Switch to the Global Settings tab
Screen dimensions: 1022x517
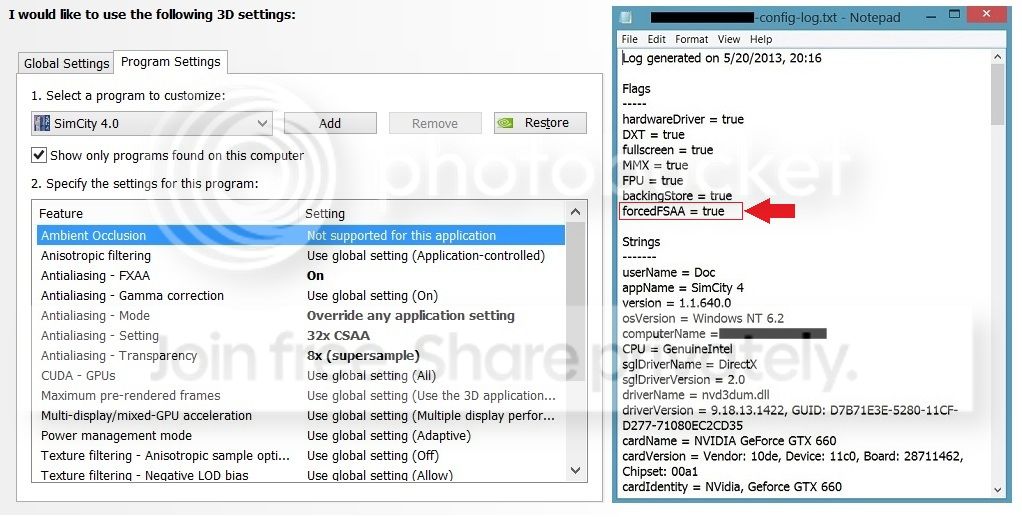pyautogui.click(x=66, y=63)
